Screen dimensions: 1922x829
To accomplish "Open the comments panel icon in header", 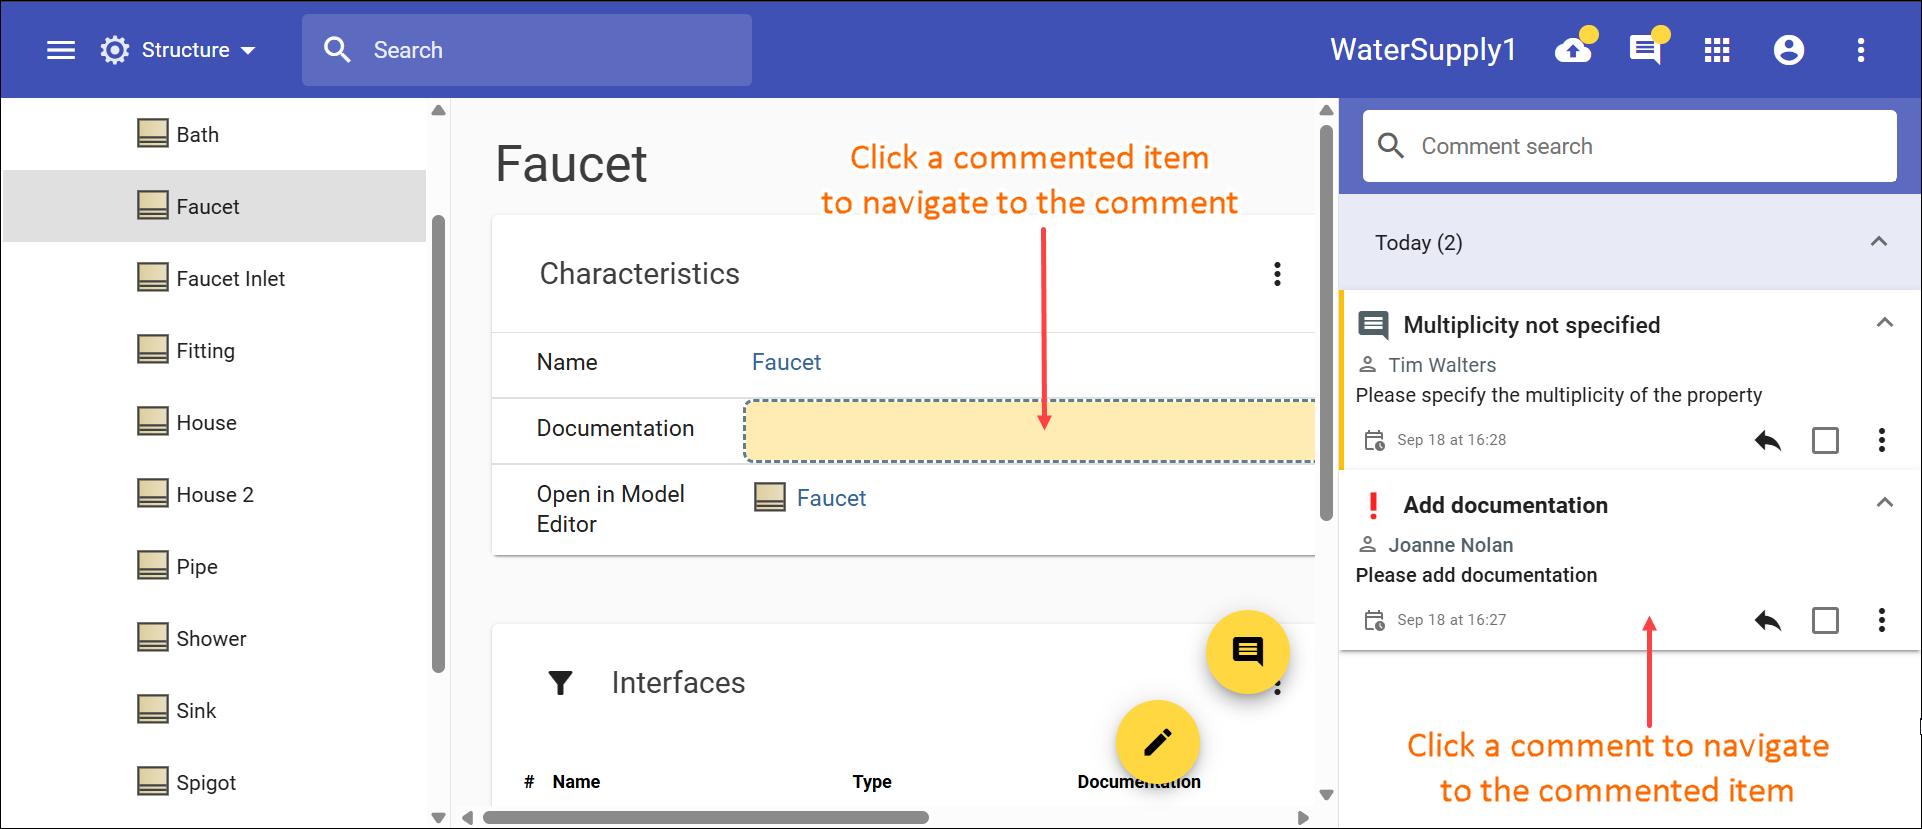I will pyautogui.click(x=1645, y=50).
